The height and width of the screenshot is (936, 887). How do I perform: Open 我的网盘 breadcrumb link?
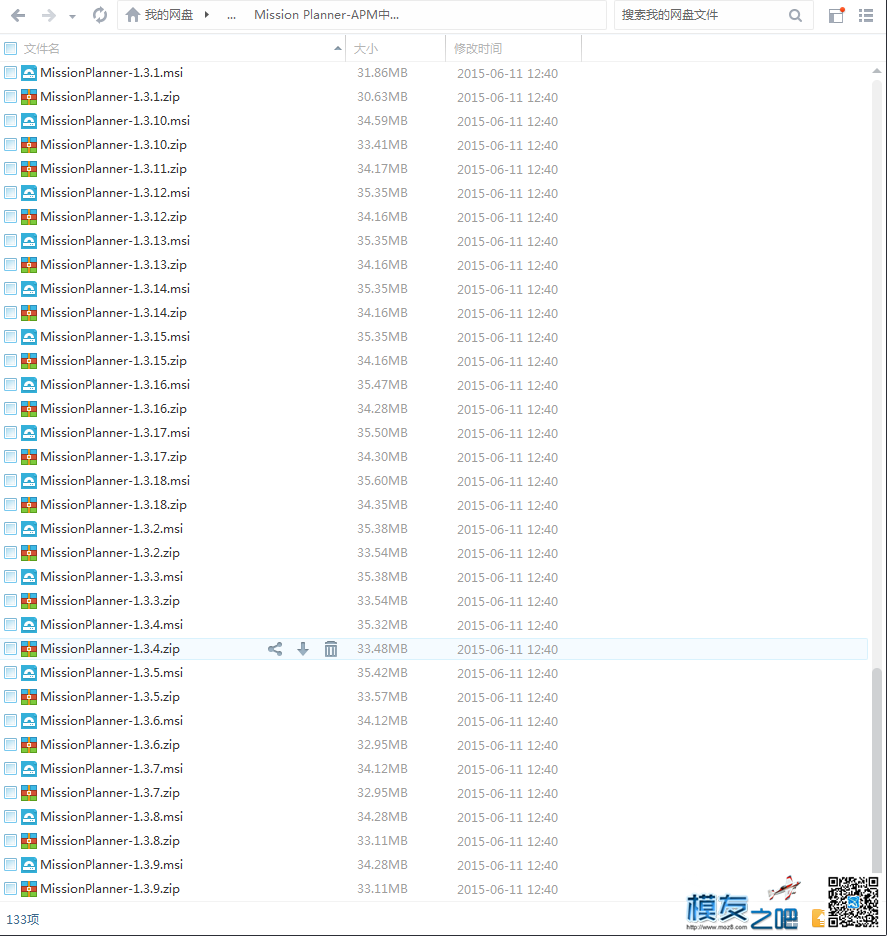tap(169, 14)
